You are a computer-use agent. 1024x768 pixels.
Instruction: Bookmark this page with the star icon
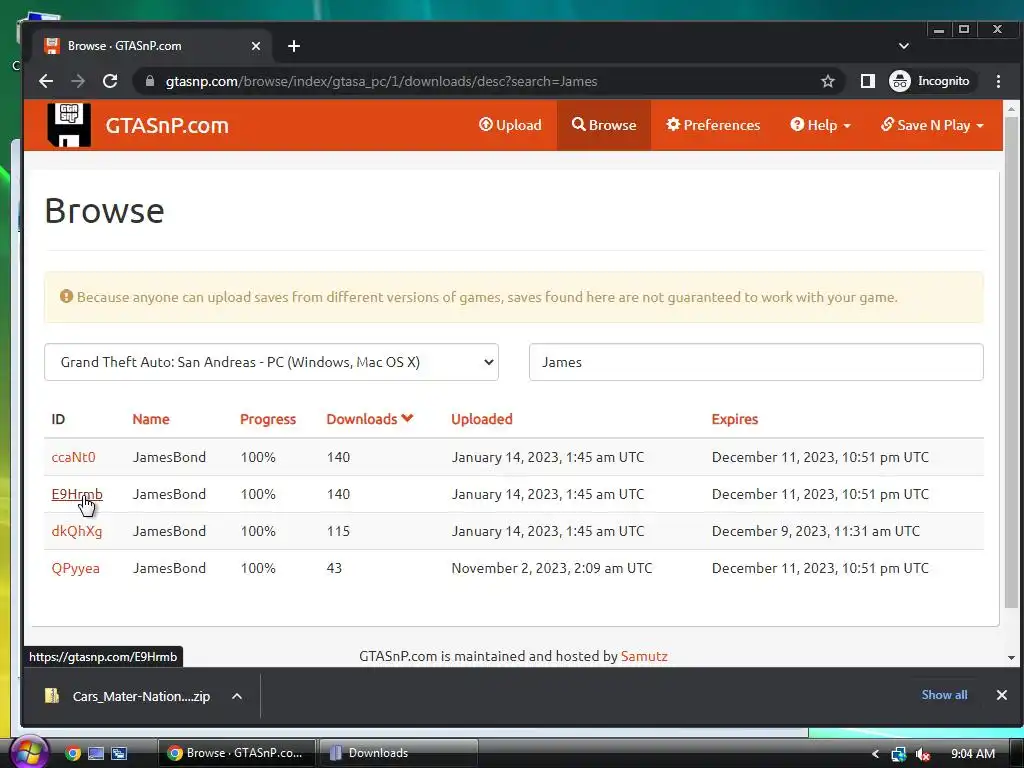828,81
